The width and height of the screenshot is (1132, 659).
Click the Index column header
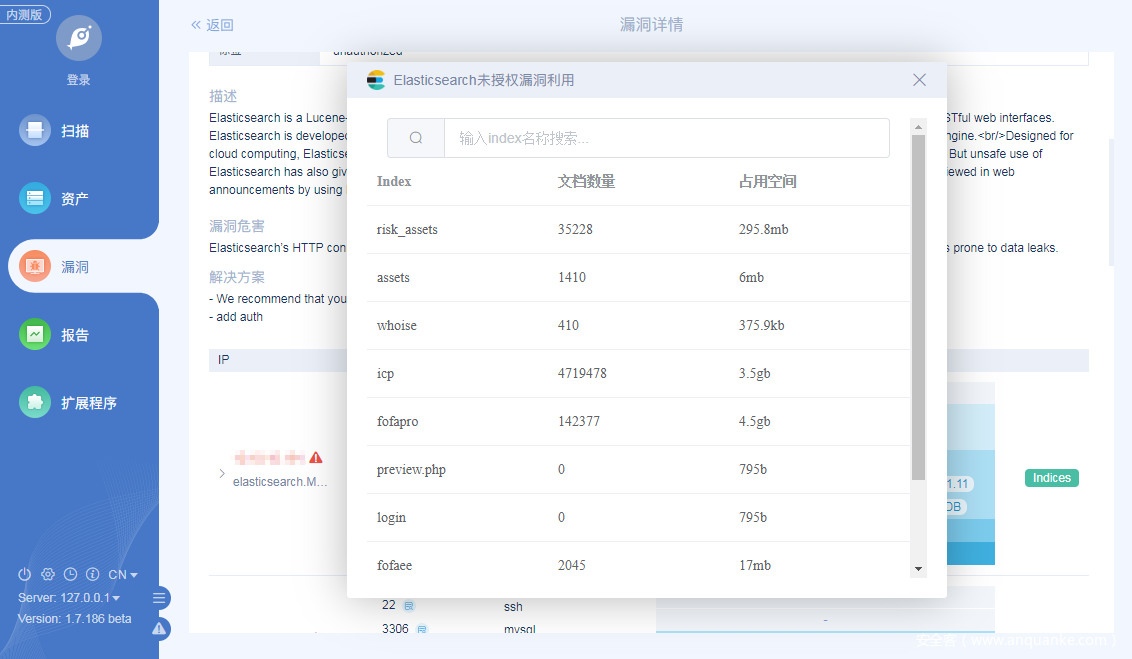coord(394,181)
